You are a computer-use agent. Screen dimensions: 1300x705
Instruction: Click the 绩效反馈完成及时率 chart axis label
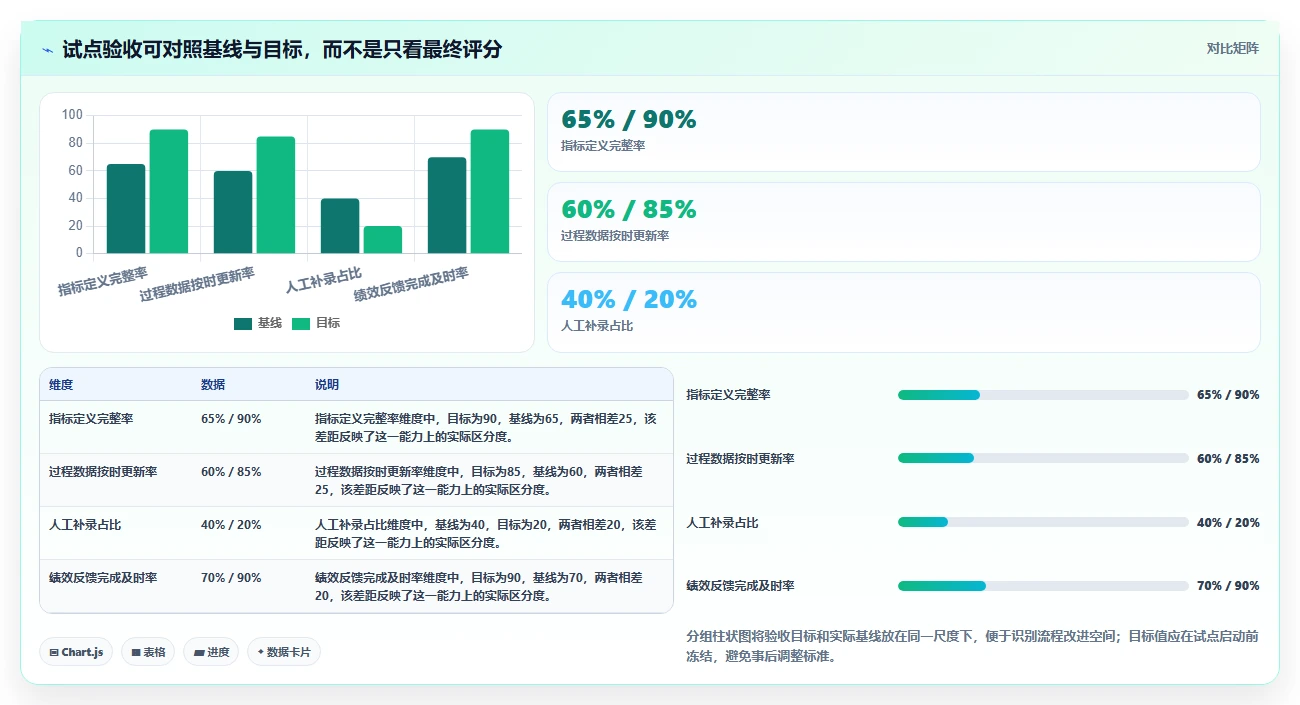pyautogui.click(x=411, y=284)
